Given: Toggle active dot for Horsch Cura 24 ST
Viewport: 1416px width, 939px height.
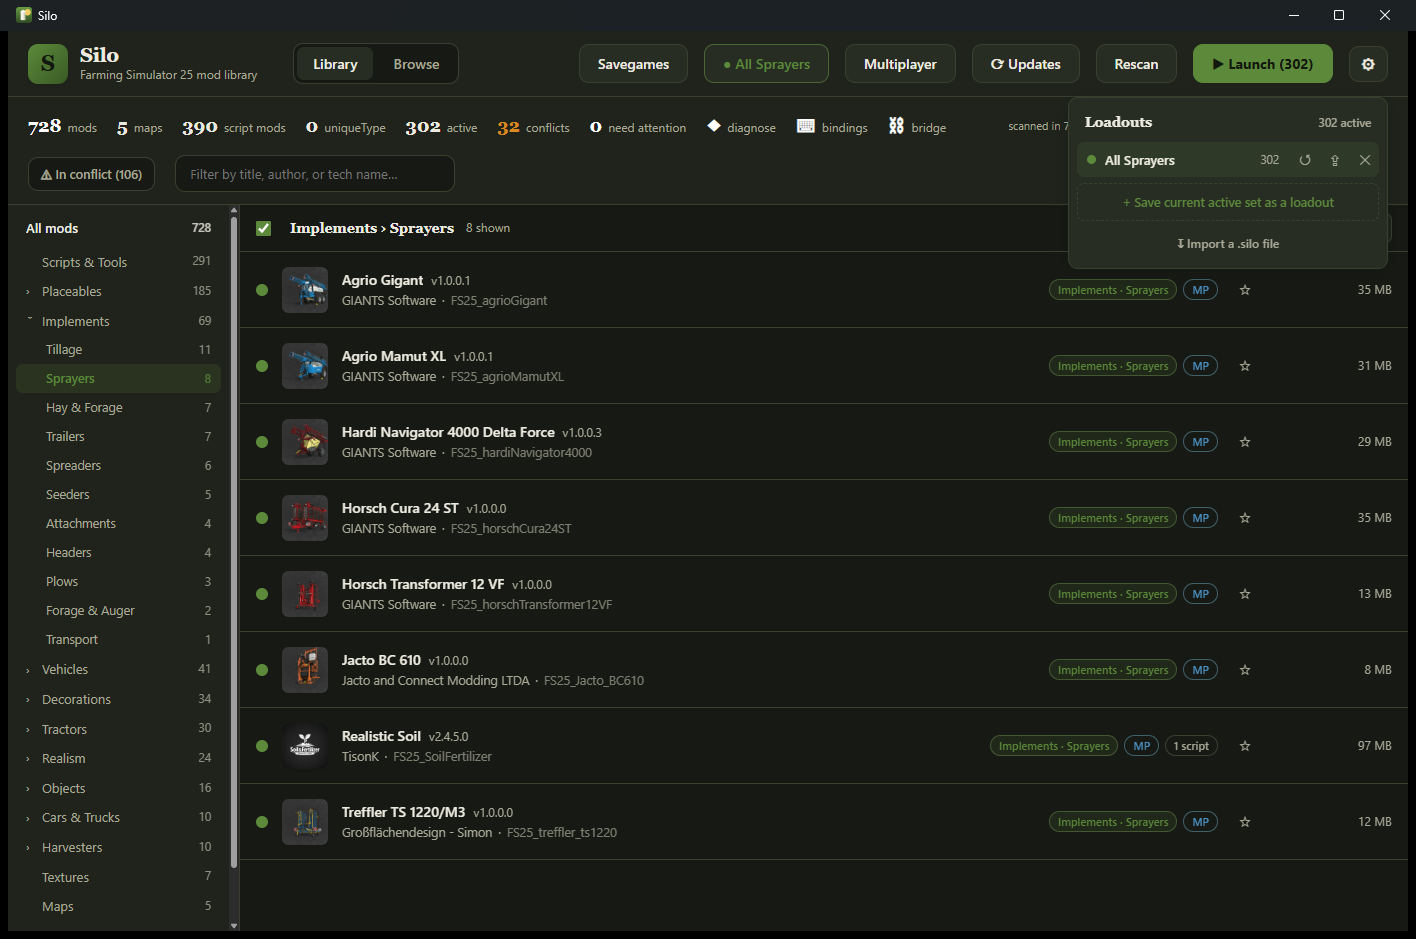Looking at the screenshot, I should click(x=262, y=518).
